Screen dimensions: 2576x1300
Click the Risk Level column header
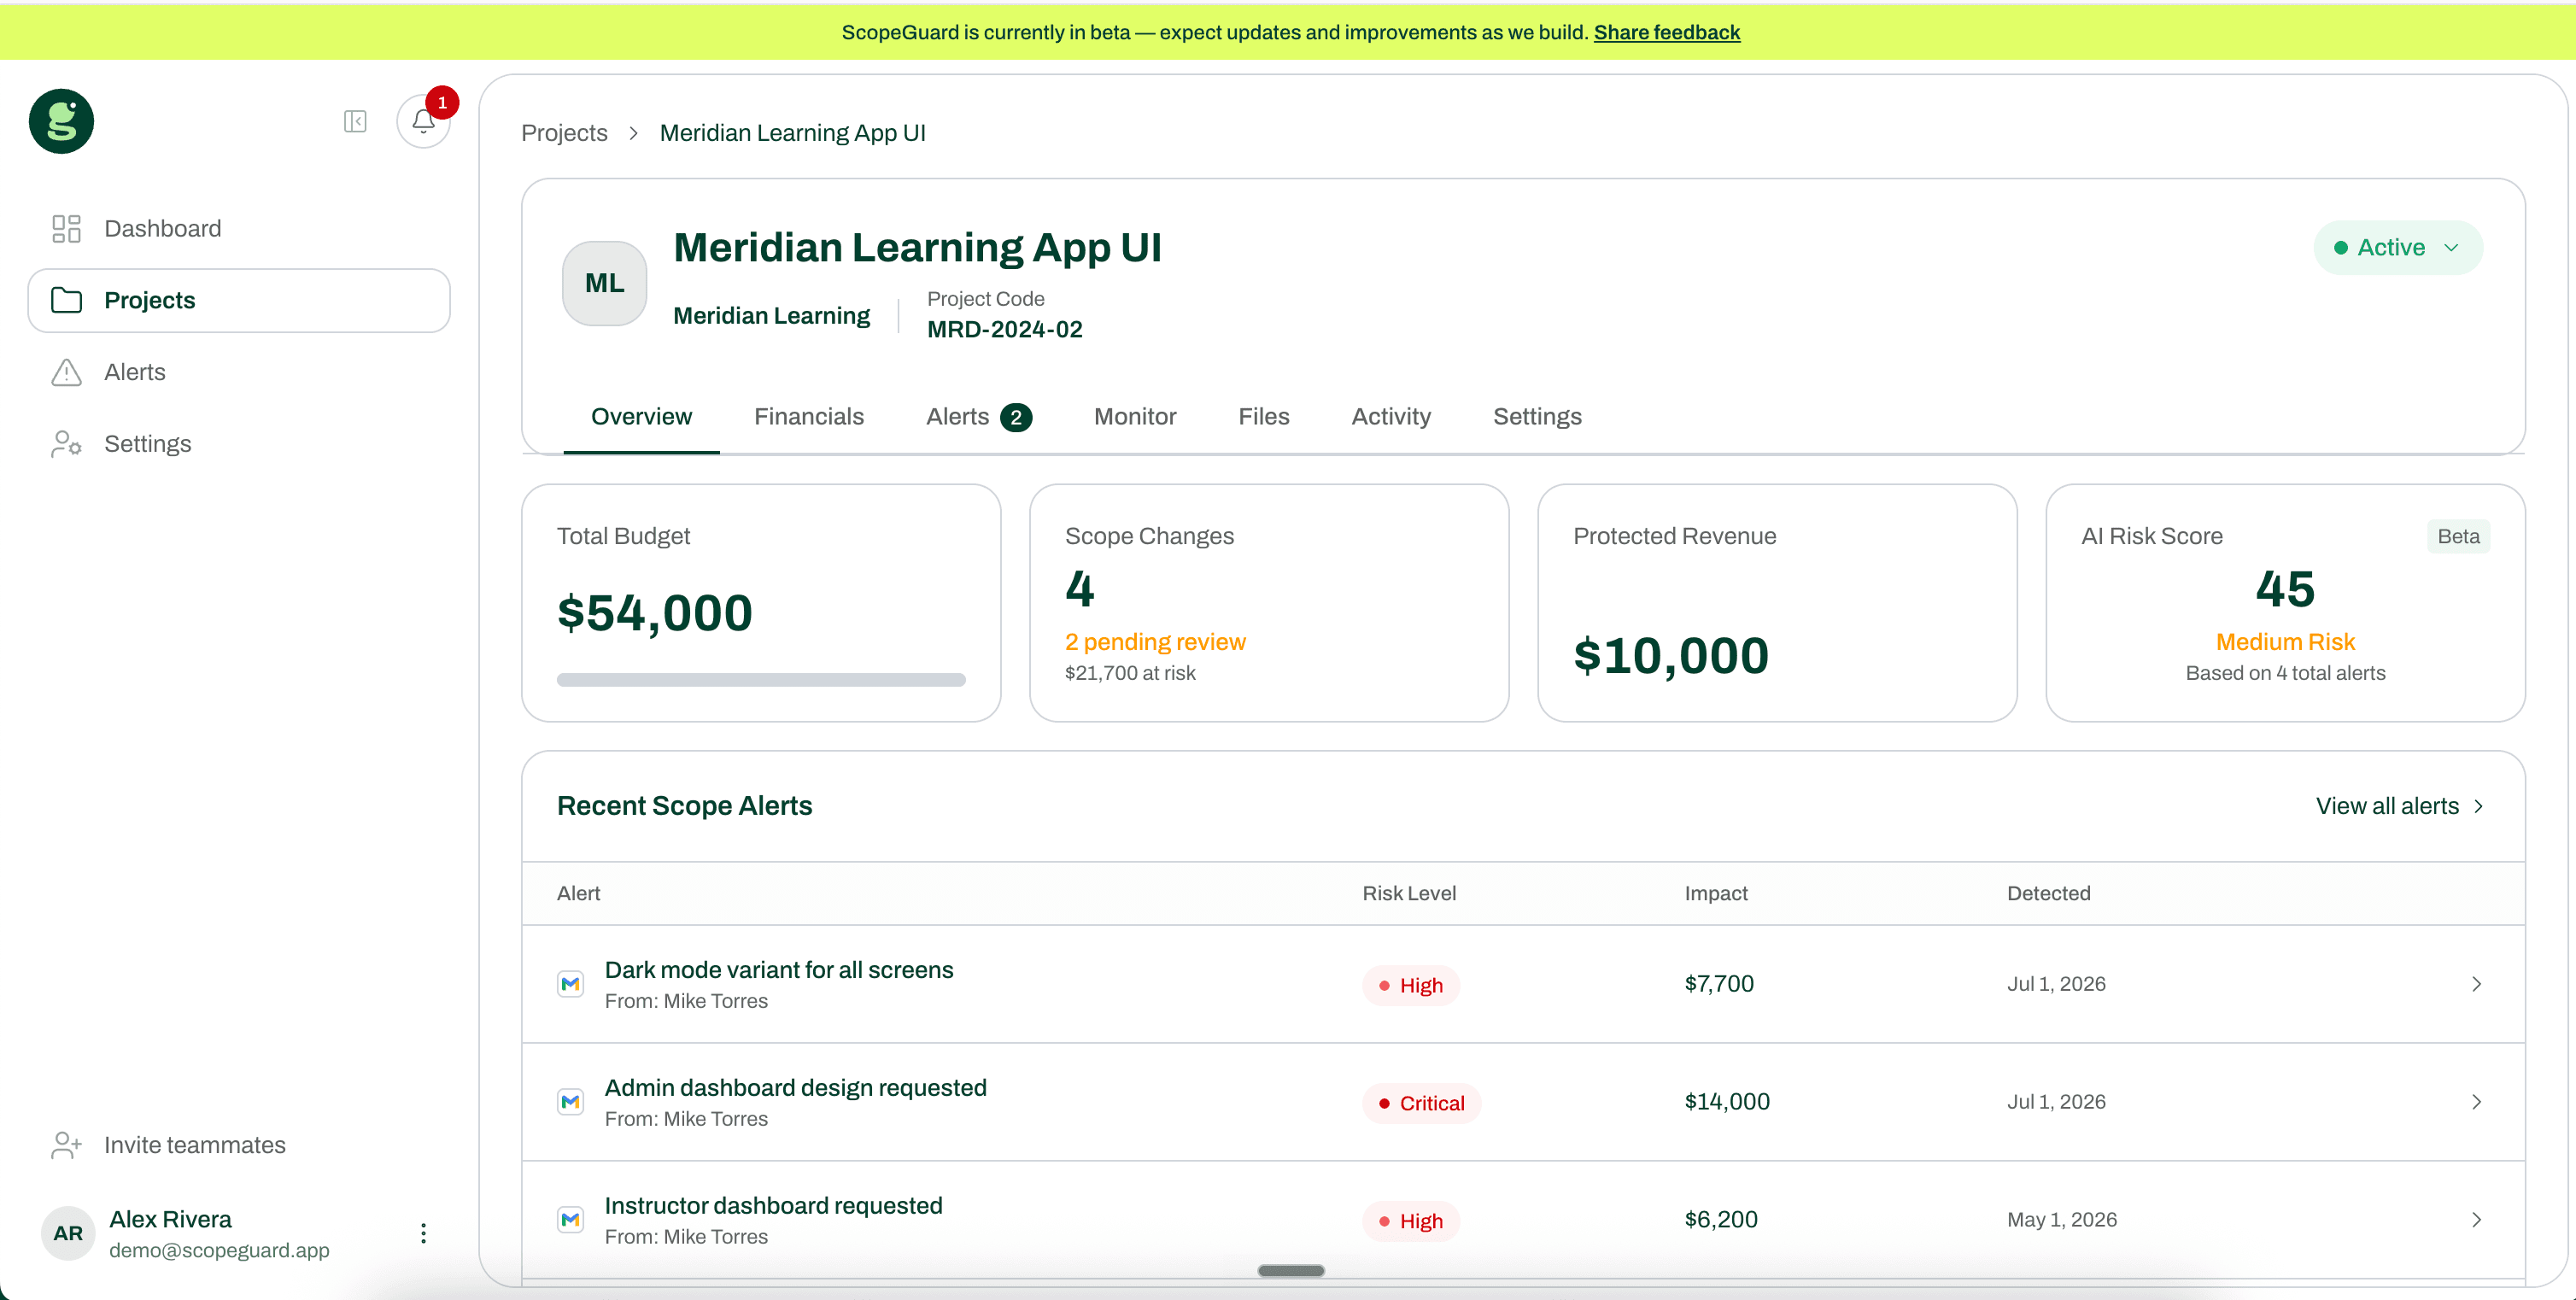1409,894
